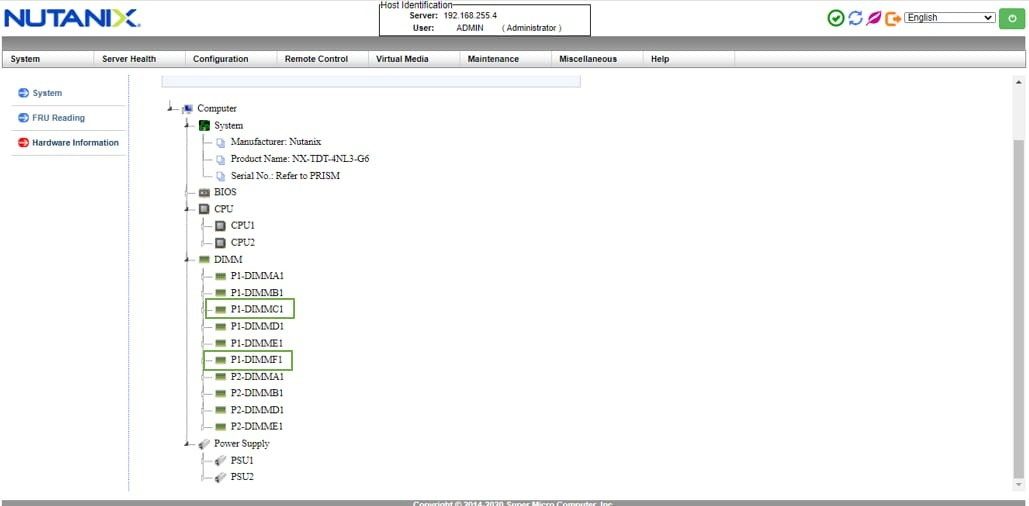This screenshot has width=1029, height=506.
Task: Collapse the System tree node
Action: (x=187, y=124)
